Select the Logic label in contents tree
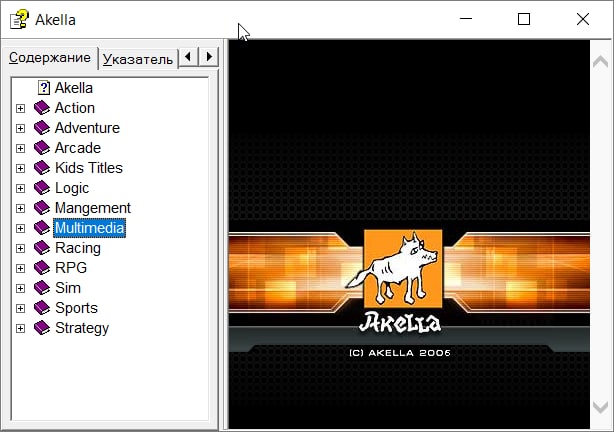Viewport: 614px width, 432px height. coord(72,188)
